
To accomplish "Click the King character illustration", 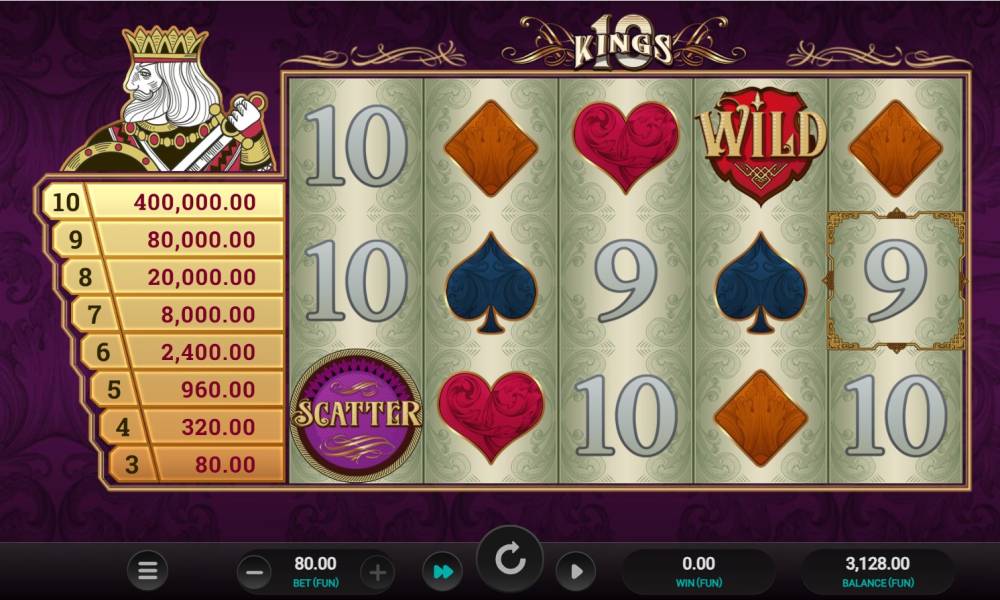I will (x=171, y=101).
